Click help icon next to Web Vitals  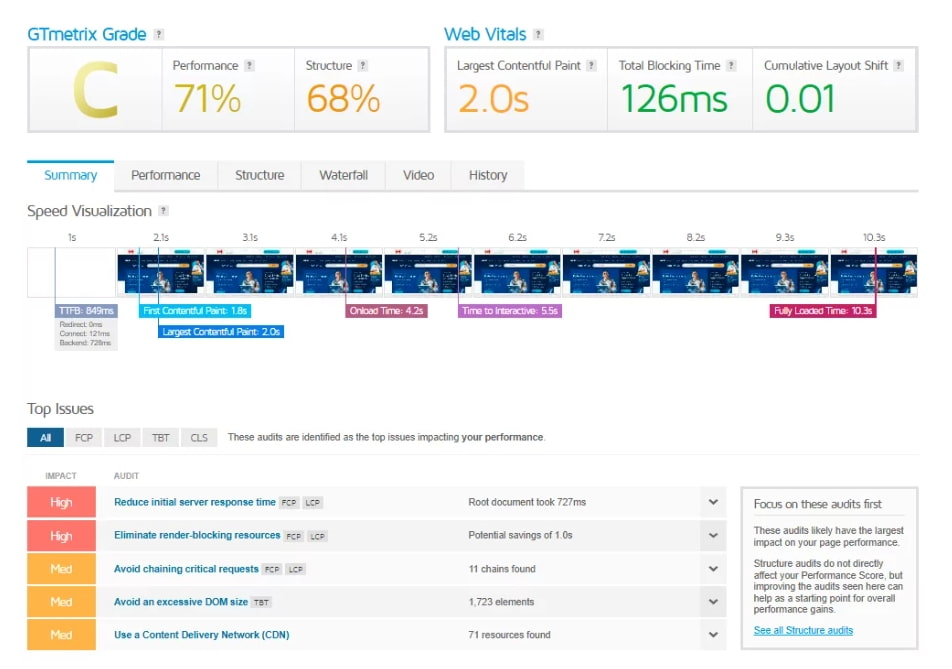pyautogui.click(x=539, y=35)
